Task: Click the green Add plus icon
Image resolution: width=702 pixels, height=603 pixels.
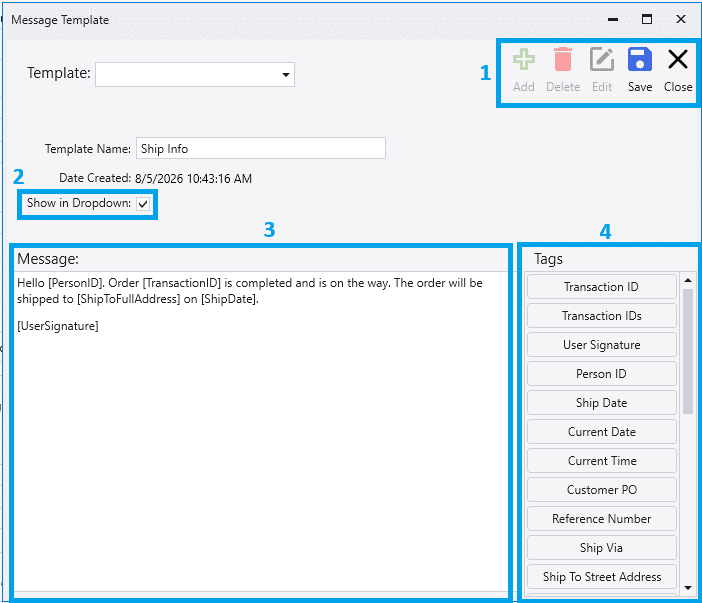Action: (x=523, y=60)
